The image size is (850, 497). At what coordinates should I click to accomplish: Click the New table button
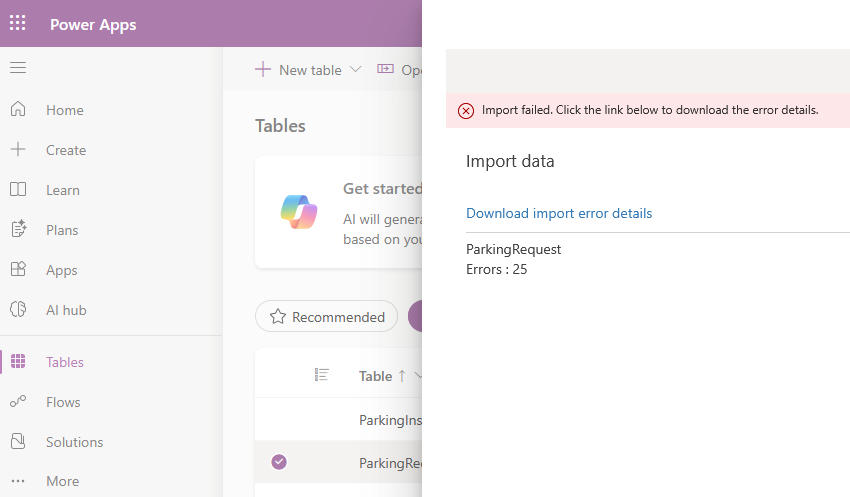click(x=298, y=70)
